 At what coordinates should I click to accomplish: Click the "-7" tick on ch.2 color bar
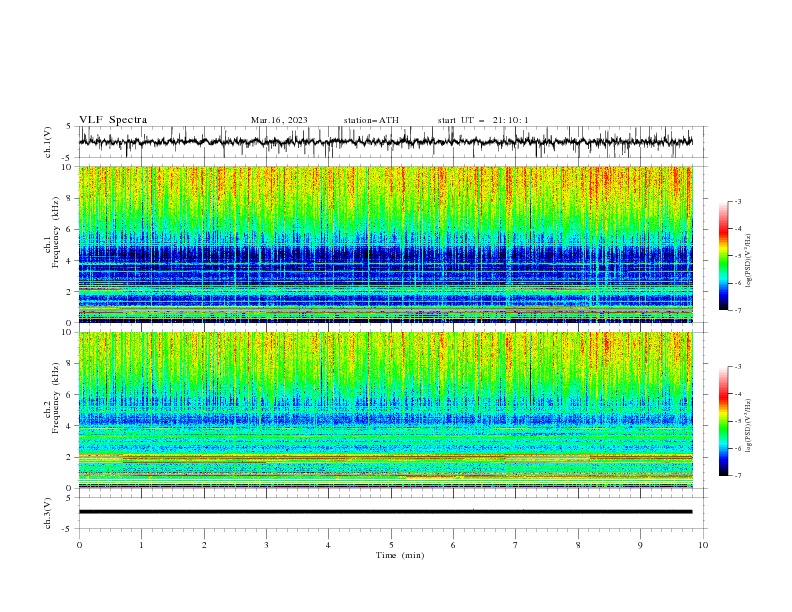pos(737,476)
